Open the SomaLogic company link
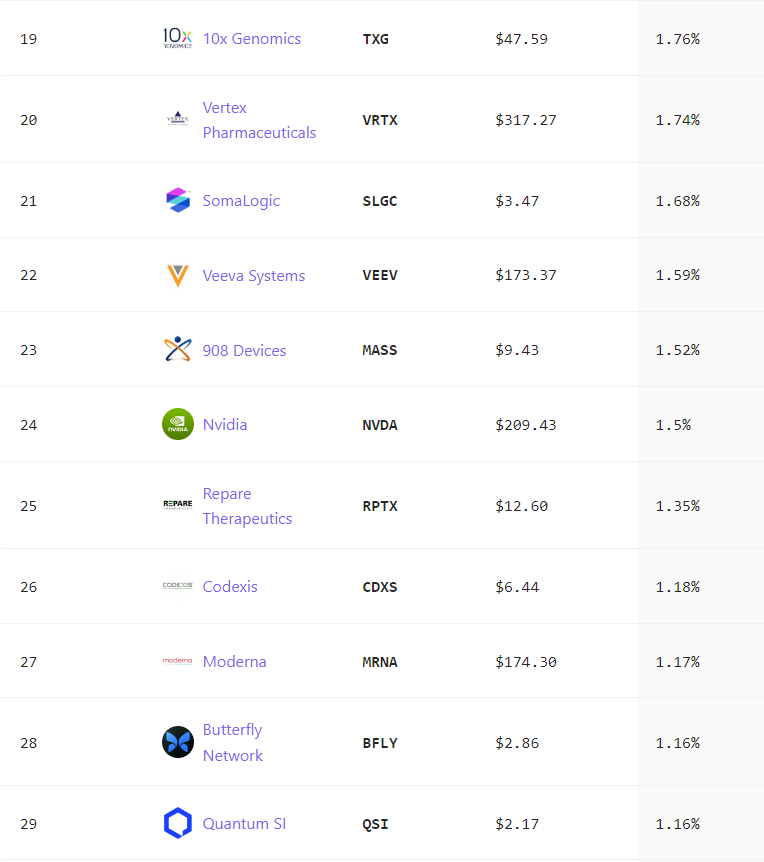The image size is (764, 862). [x=241, y=201]
